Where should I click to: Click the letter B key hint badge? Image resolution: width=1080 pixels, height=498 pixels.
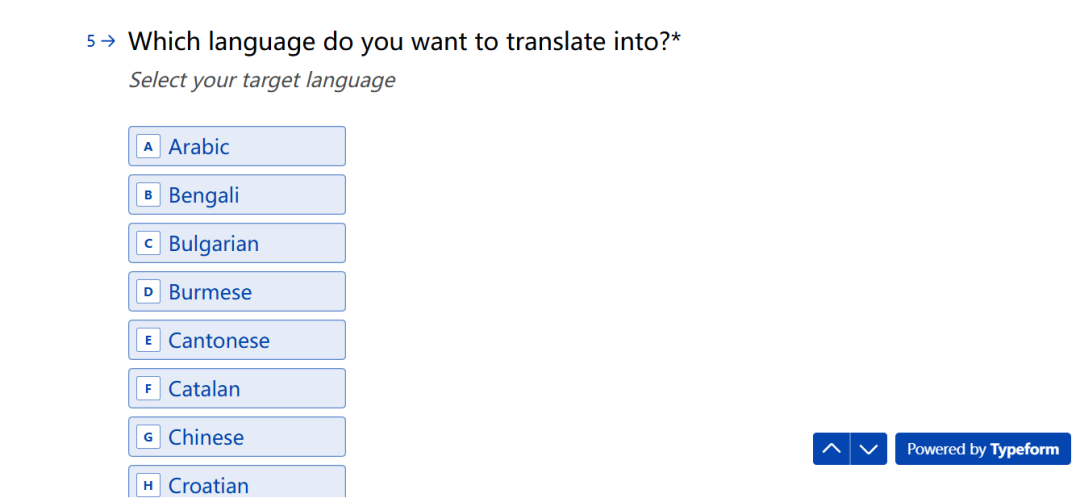(148, 195)
